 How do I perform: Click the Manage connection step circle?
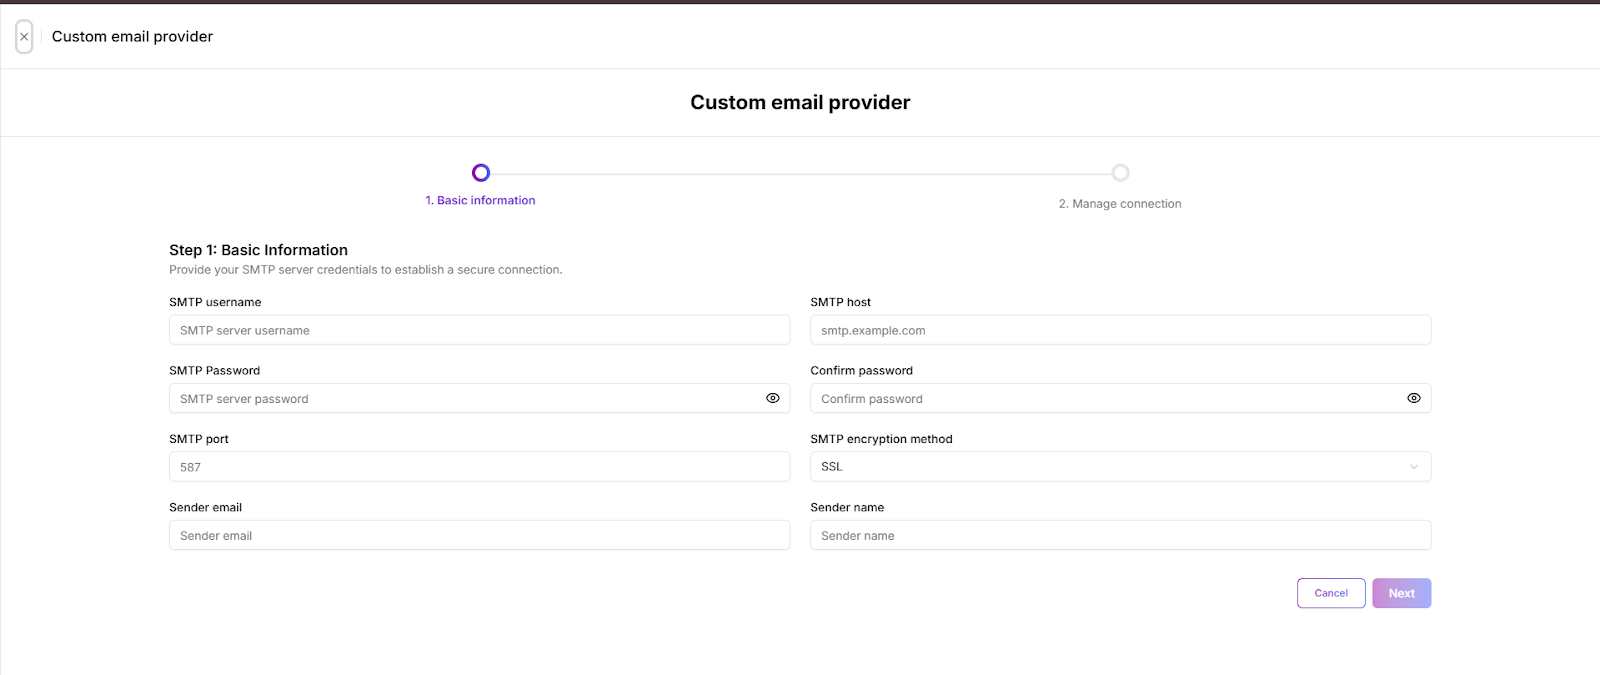[x=1120, y=173]
